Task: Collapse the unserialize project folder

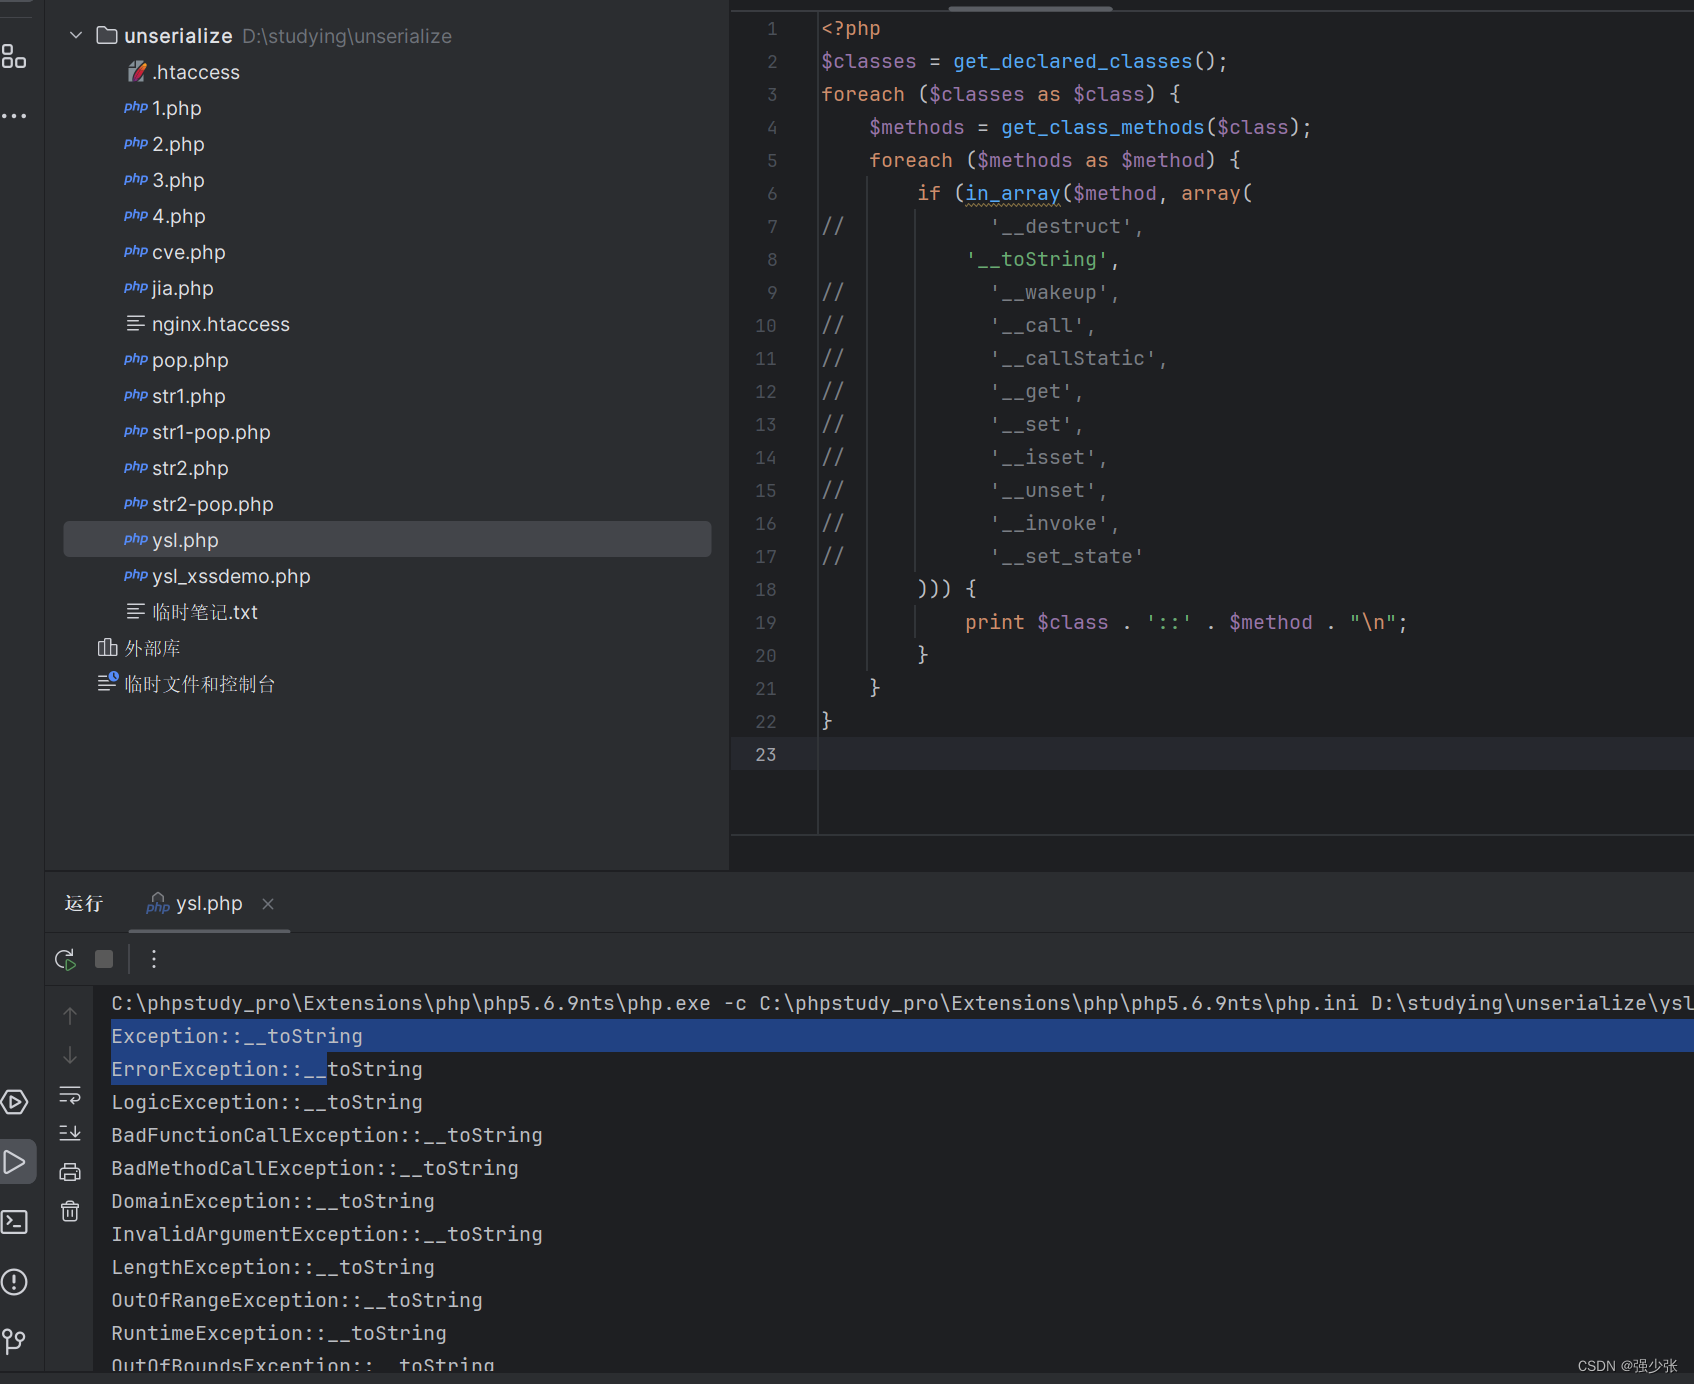Action: 76,36
